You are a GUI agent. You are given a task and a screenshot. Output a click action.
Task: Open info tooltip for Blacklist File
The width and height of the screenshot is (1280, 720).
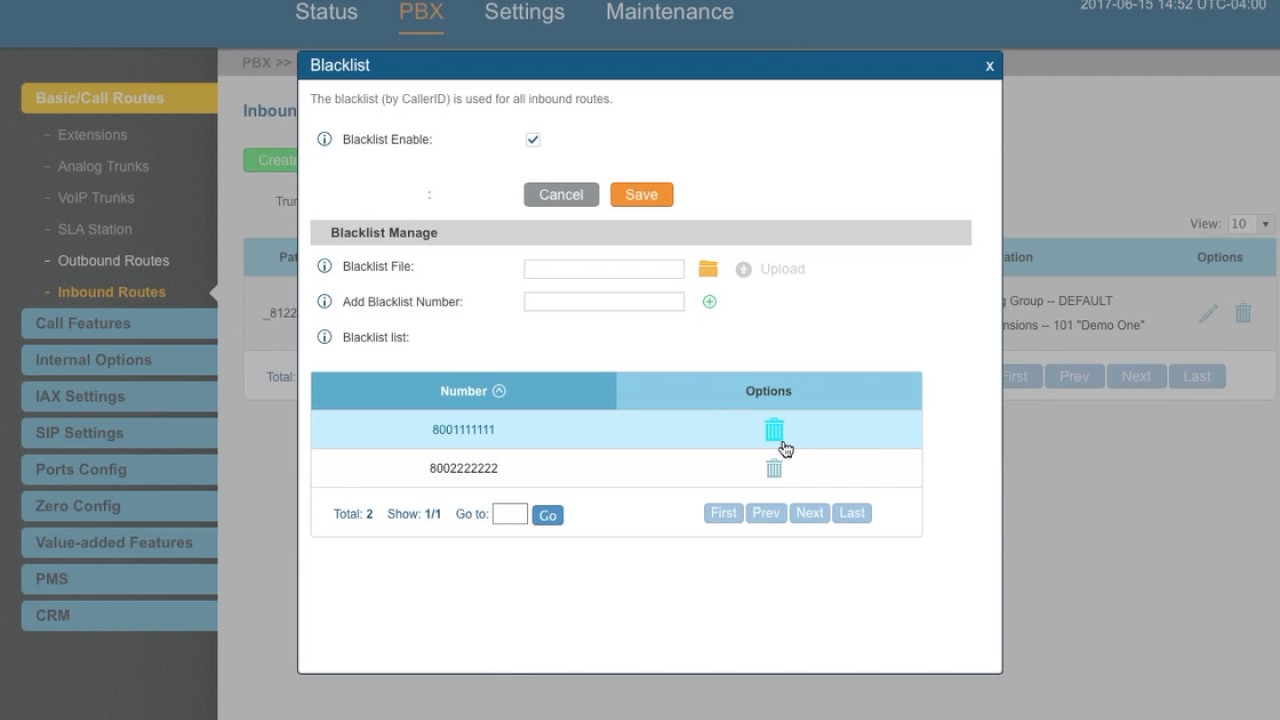[324, 266]
